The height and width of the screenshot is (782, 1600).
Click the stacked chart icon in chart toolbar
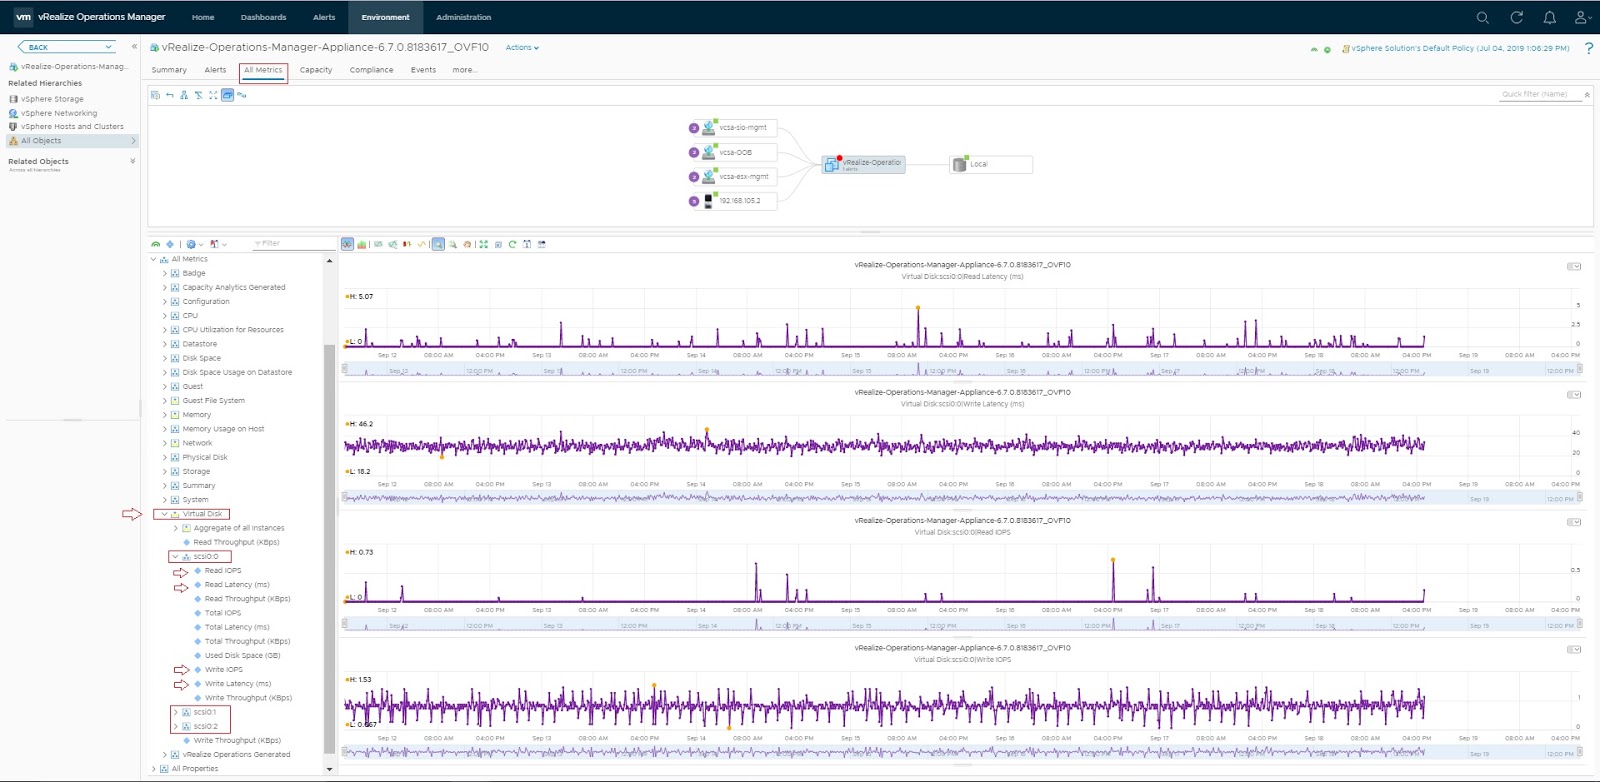[x=361, y=244]
